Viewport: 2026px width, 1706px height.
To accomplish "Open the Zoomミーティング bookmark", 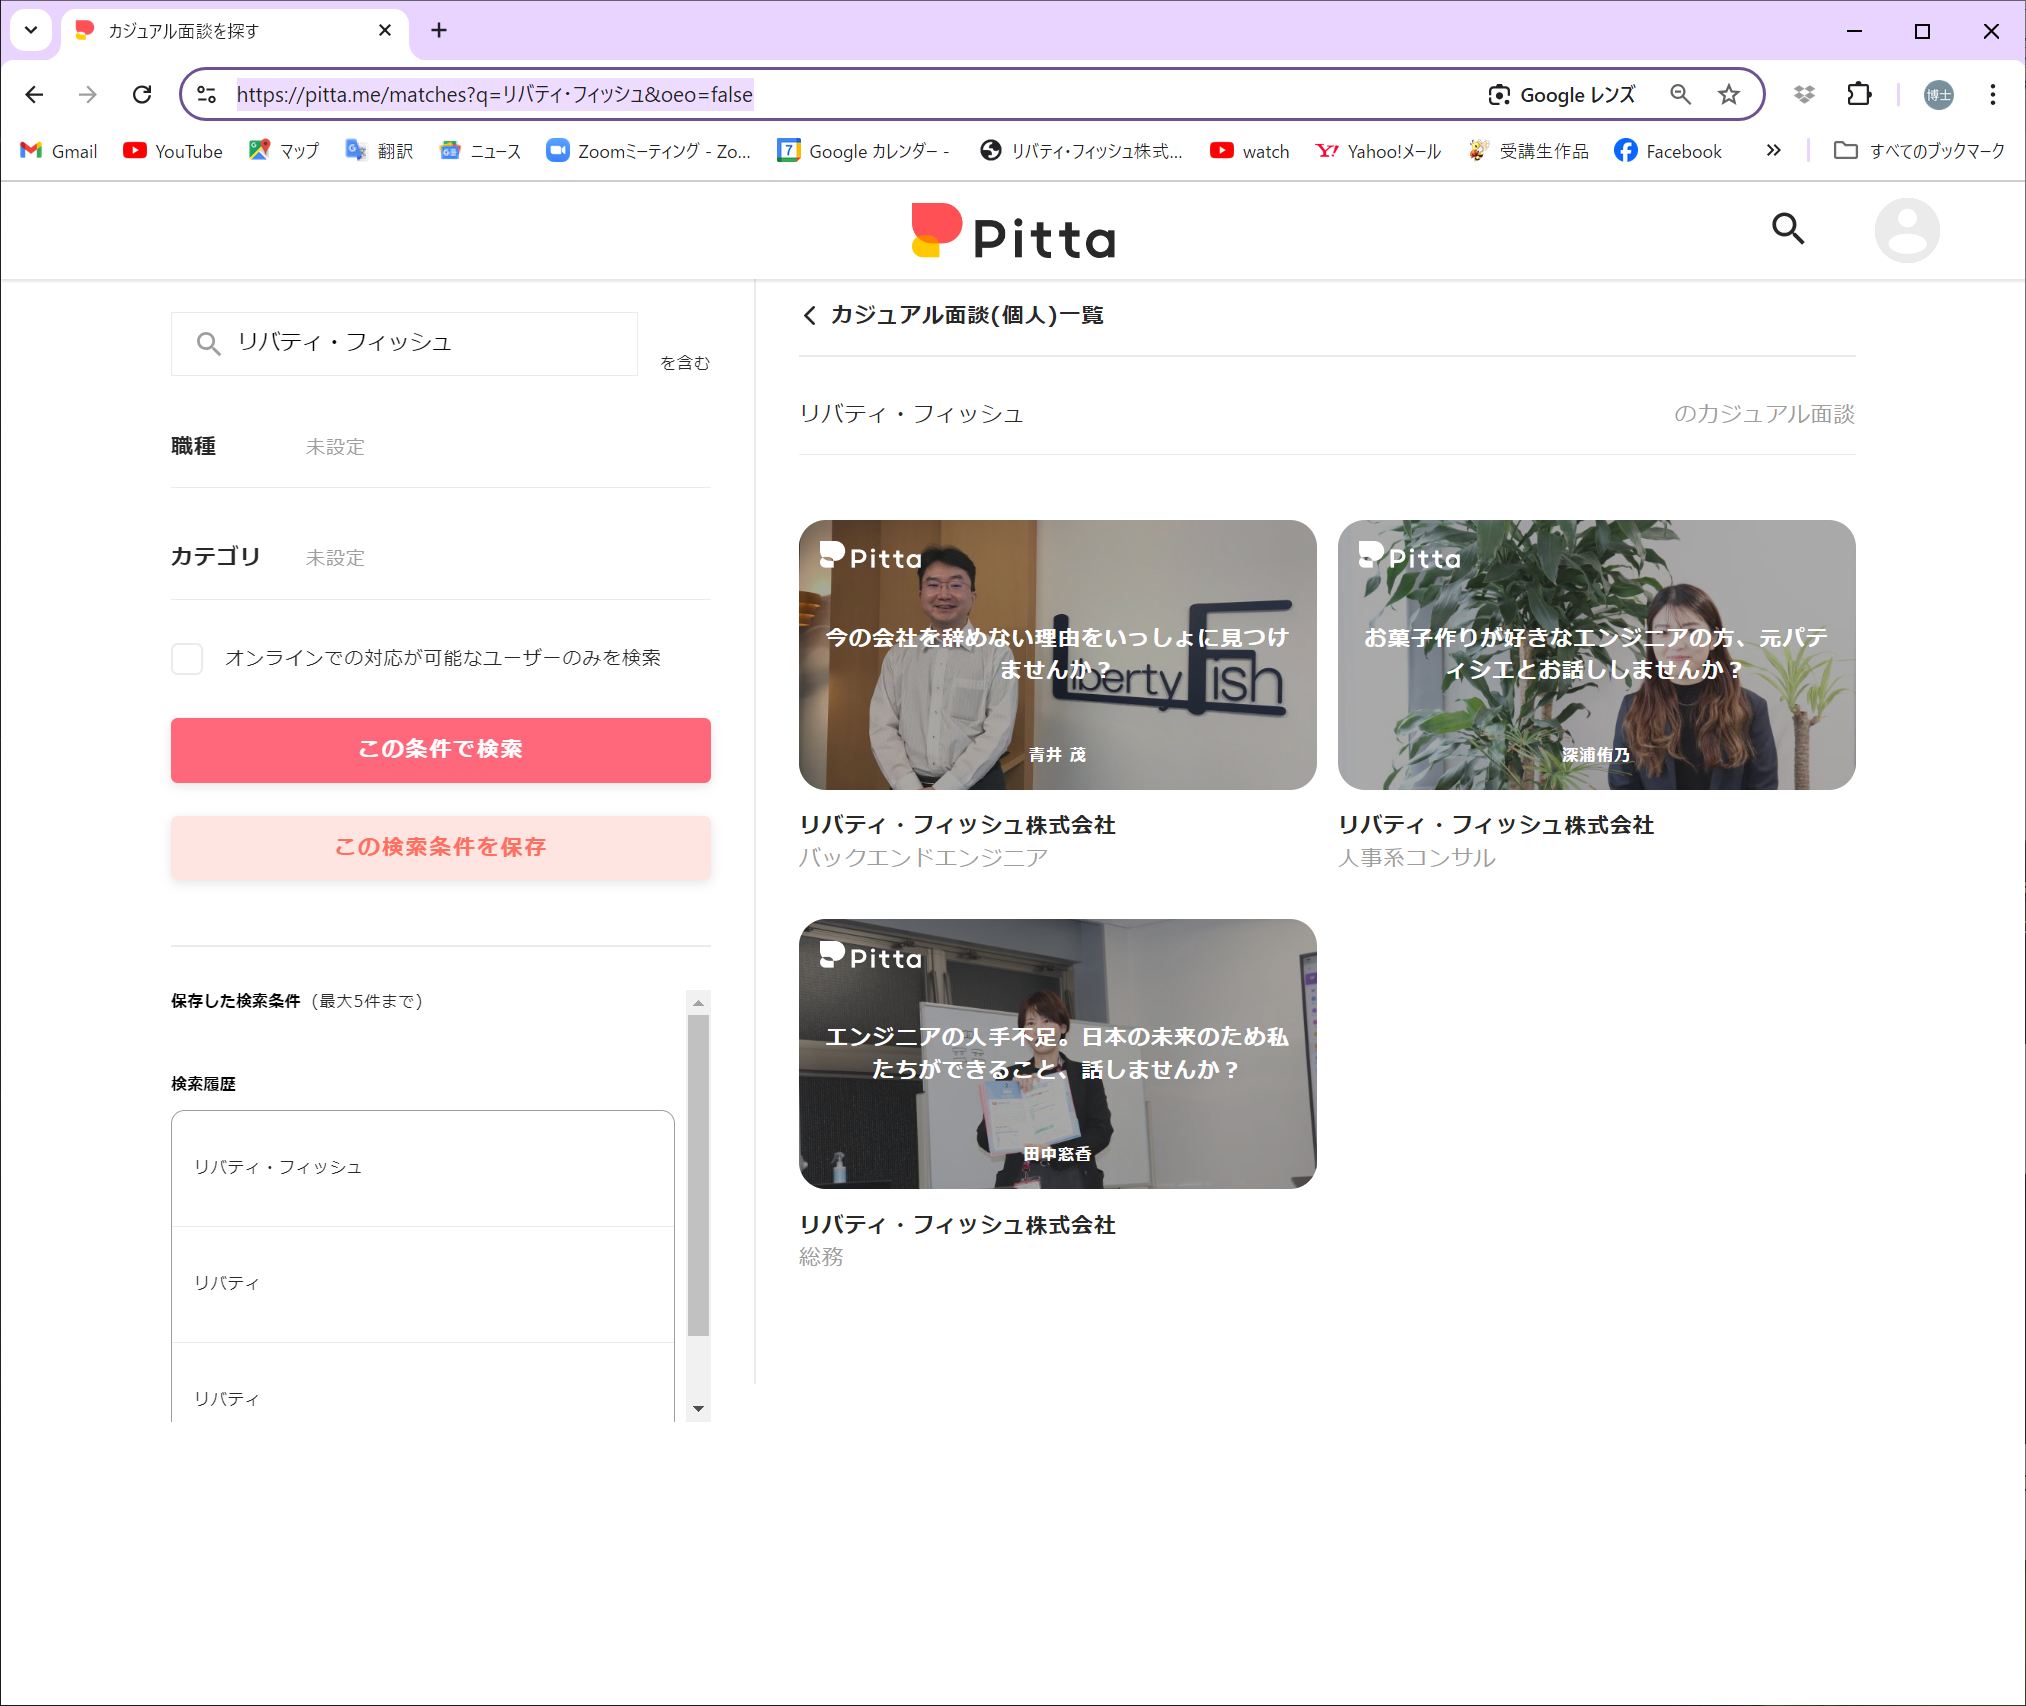I will click(x=649, y=151).
